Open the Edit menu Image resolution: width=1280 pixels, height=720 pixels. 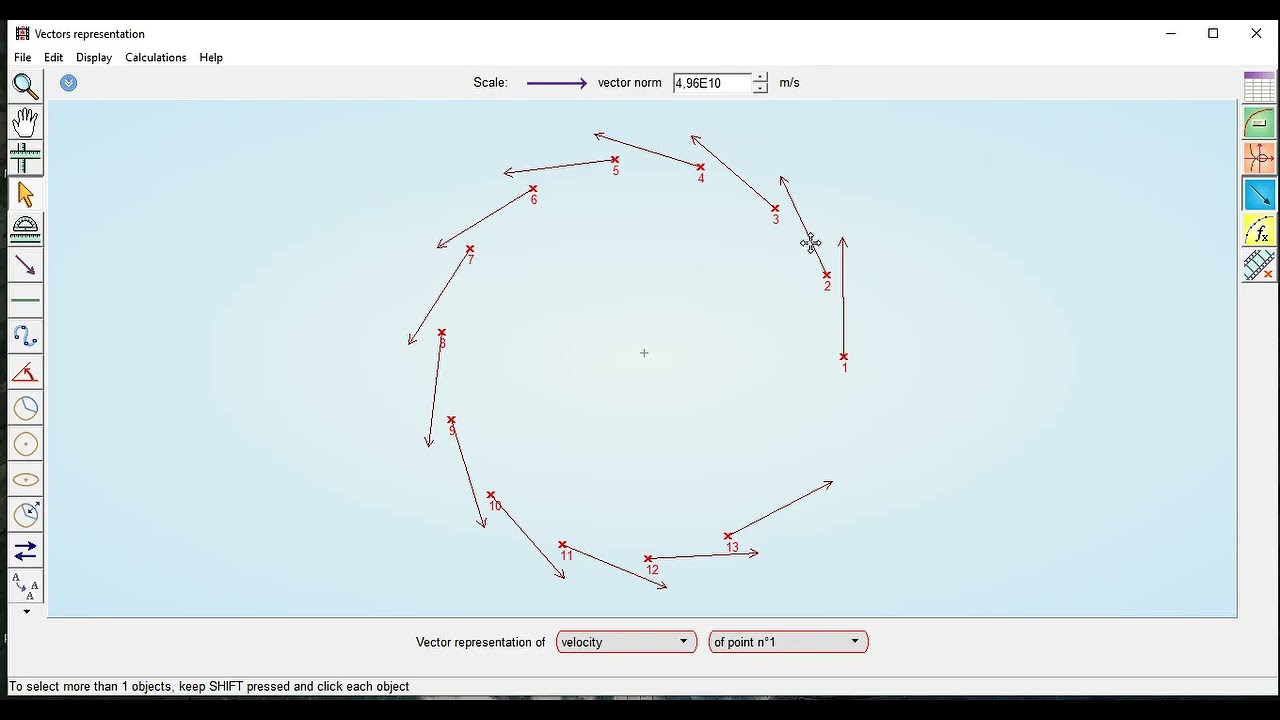[53, 57]
